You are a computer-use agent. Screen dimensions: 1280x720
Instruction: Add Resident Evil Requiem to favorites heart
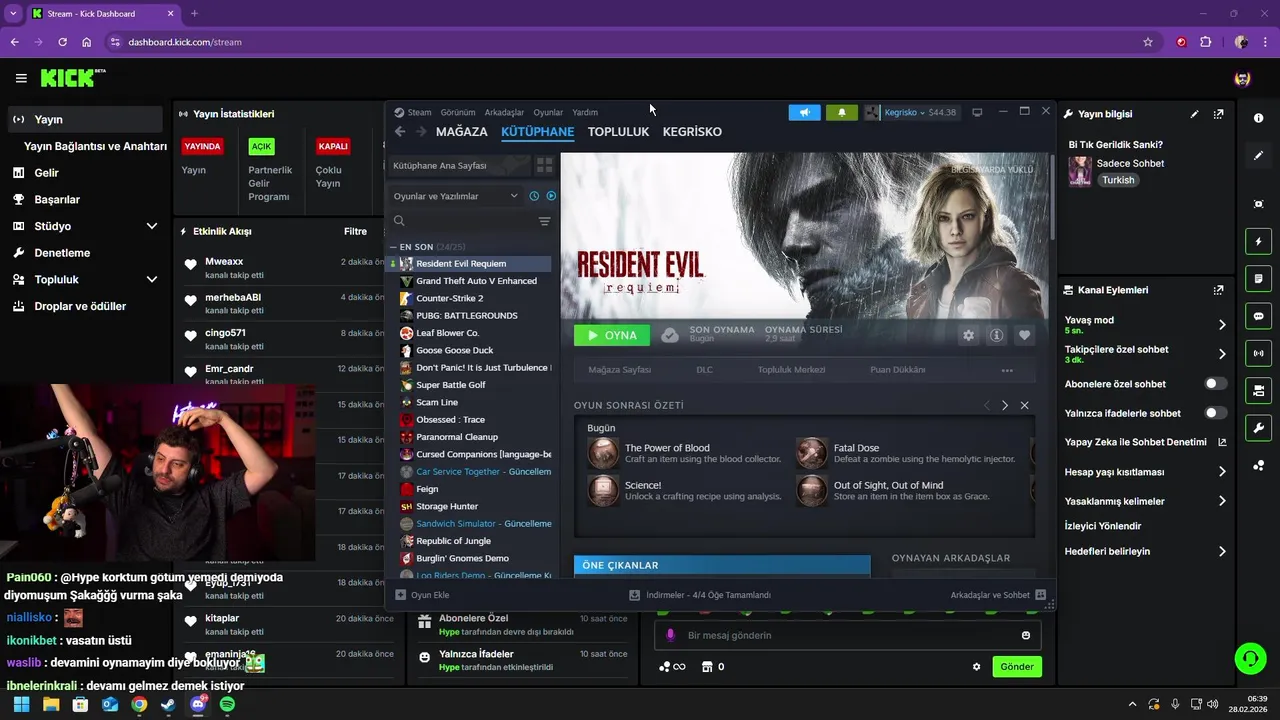pyautogui.click(x=1024, y=336)
